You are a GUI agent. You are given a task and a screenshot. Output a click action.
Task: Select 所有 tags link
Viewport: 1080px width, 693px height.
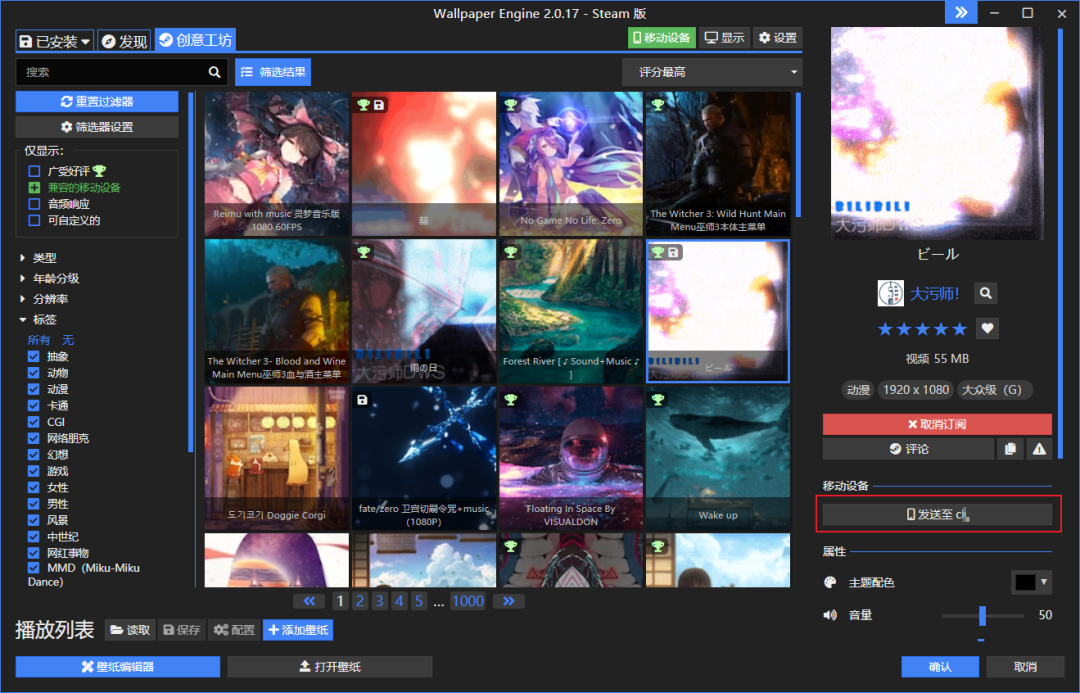tap(39, 340)
